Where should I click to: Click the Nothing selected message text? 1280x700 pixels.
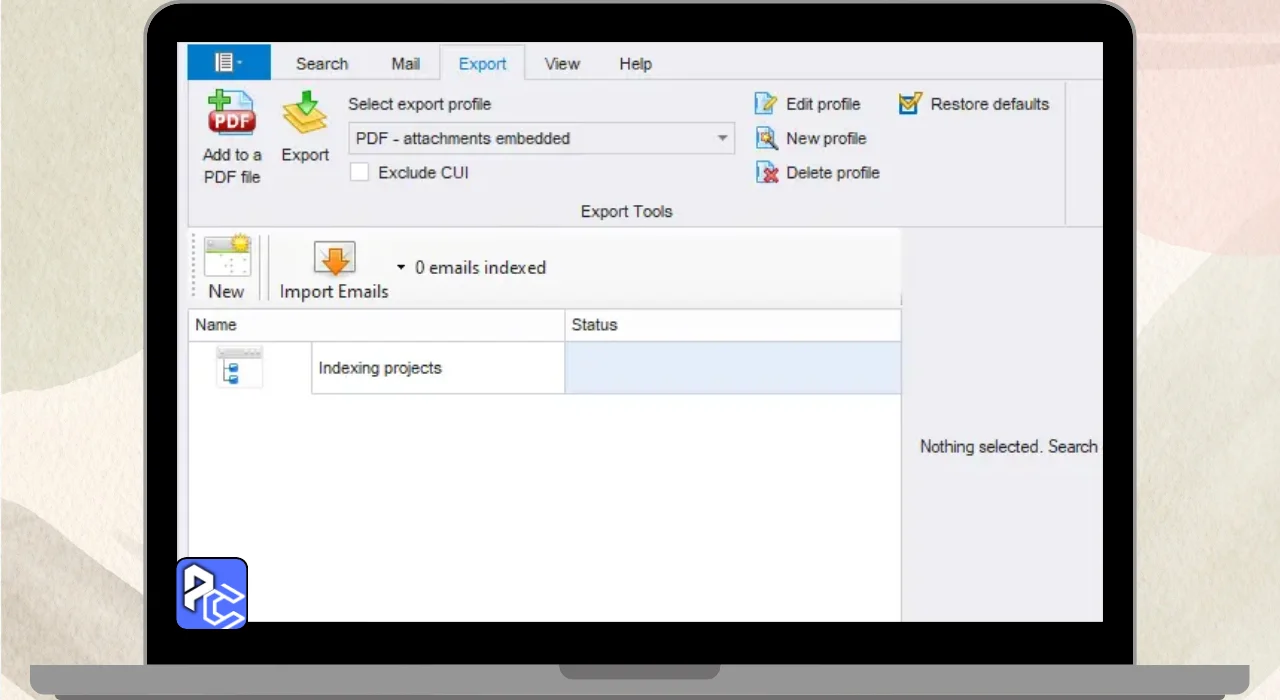click(1009, 447)
